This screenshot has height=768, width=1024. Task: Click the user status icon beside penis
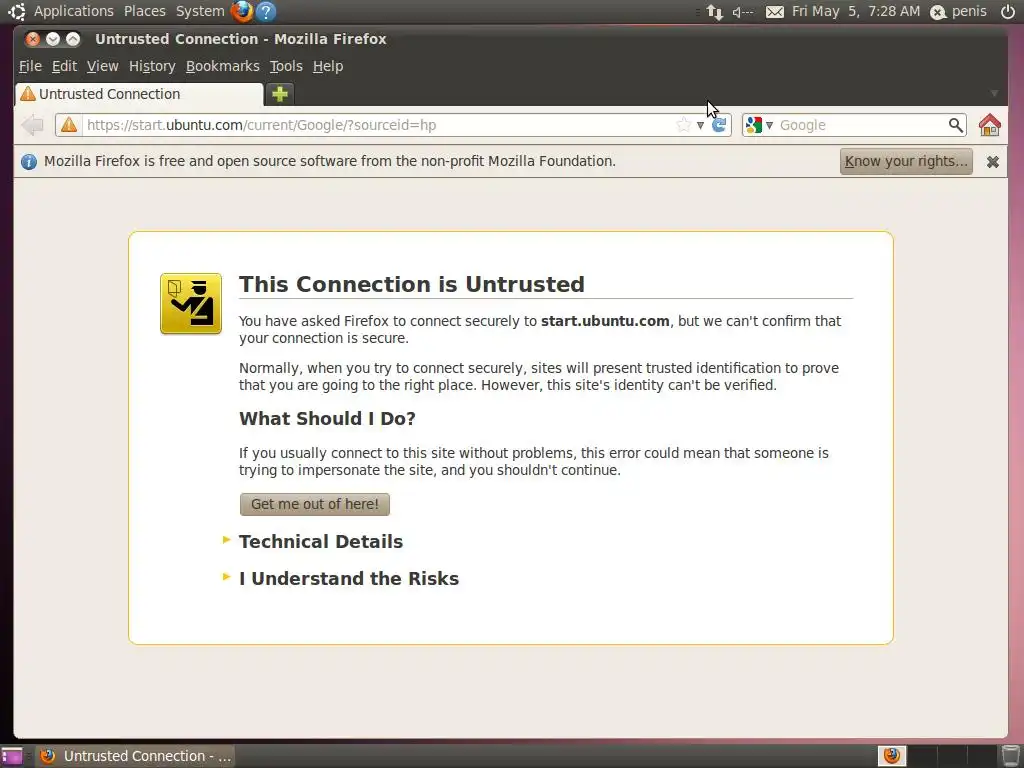[x=938, y=12]
